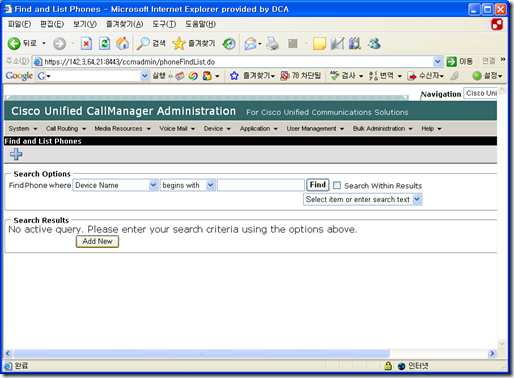514x378 pixels.
Task: Click the Print icon
Action: coord(272,44)
